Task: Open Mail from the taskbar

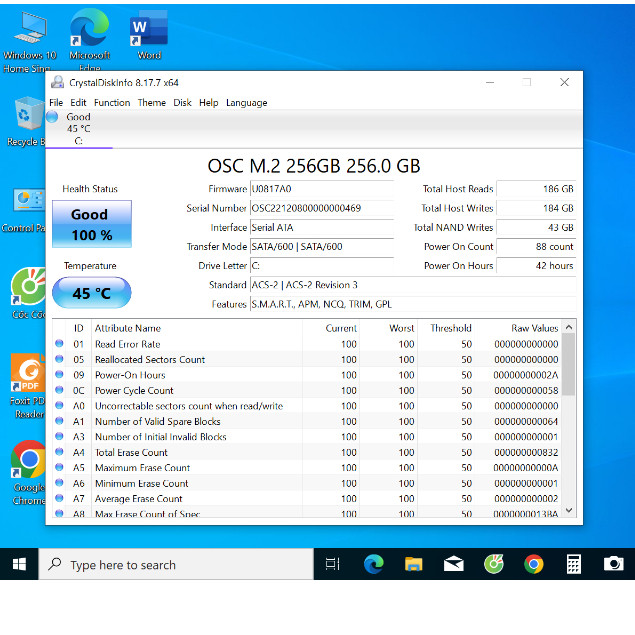Action: point(454,564)
